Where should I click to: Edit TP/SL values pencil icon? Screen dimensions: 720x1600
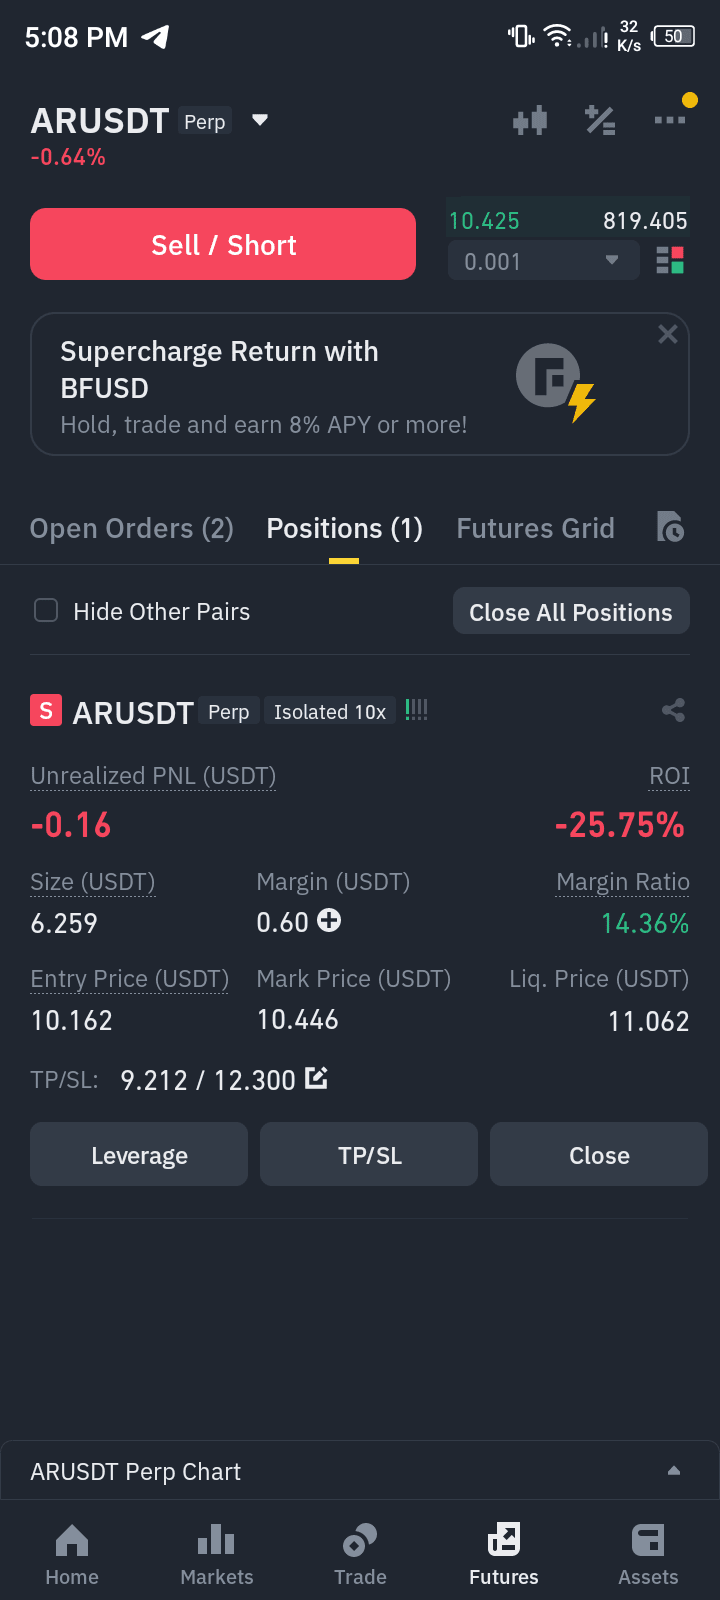click(x=316, y=1078)
